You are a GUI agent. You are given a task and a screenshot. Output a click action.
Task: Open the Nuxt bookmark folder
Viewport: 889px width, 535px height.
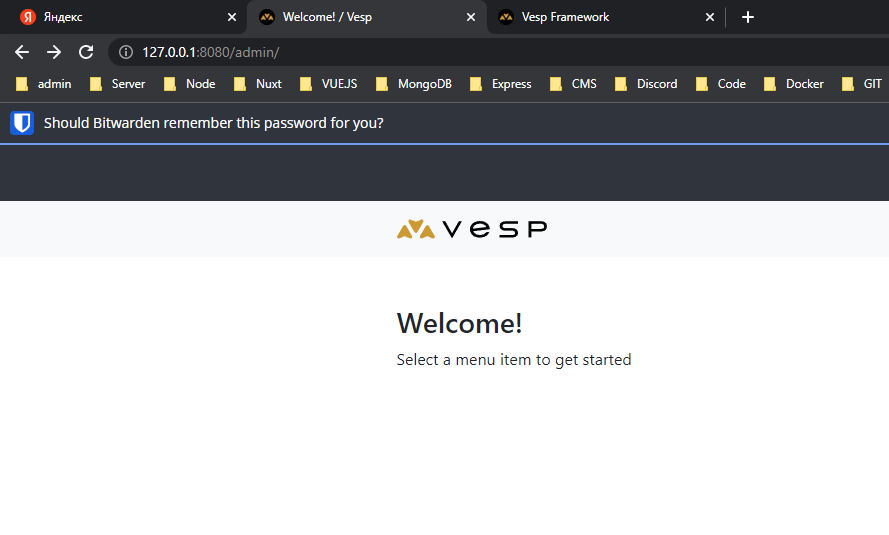pos(258,84)
